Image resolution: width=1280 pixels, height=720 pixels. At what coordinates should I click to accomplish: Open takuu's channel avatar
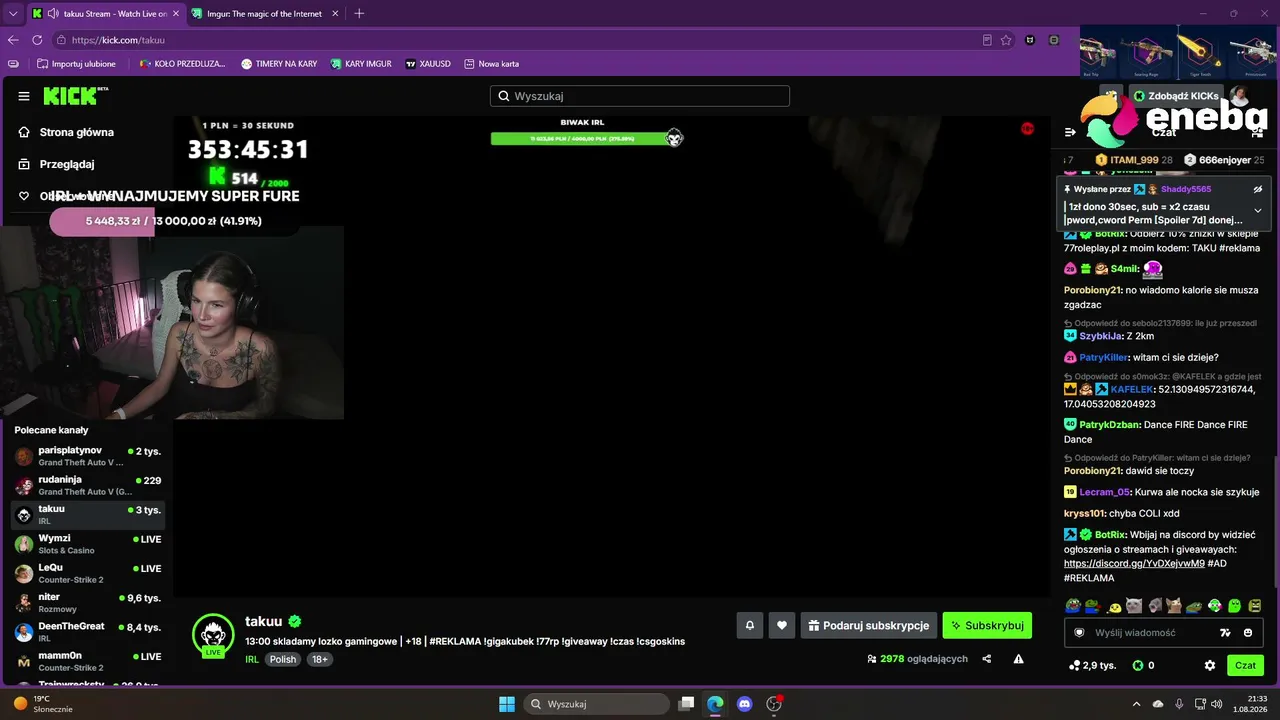click(212, 634)
